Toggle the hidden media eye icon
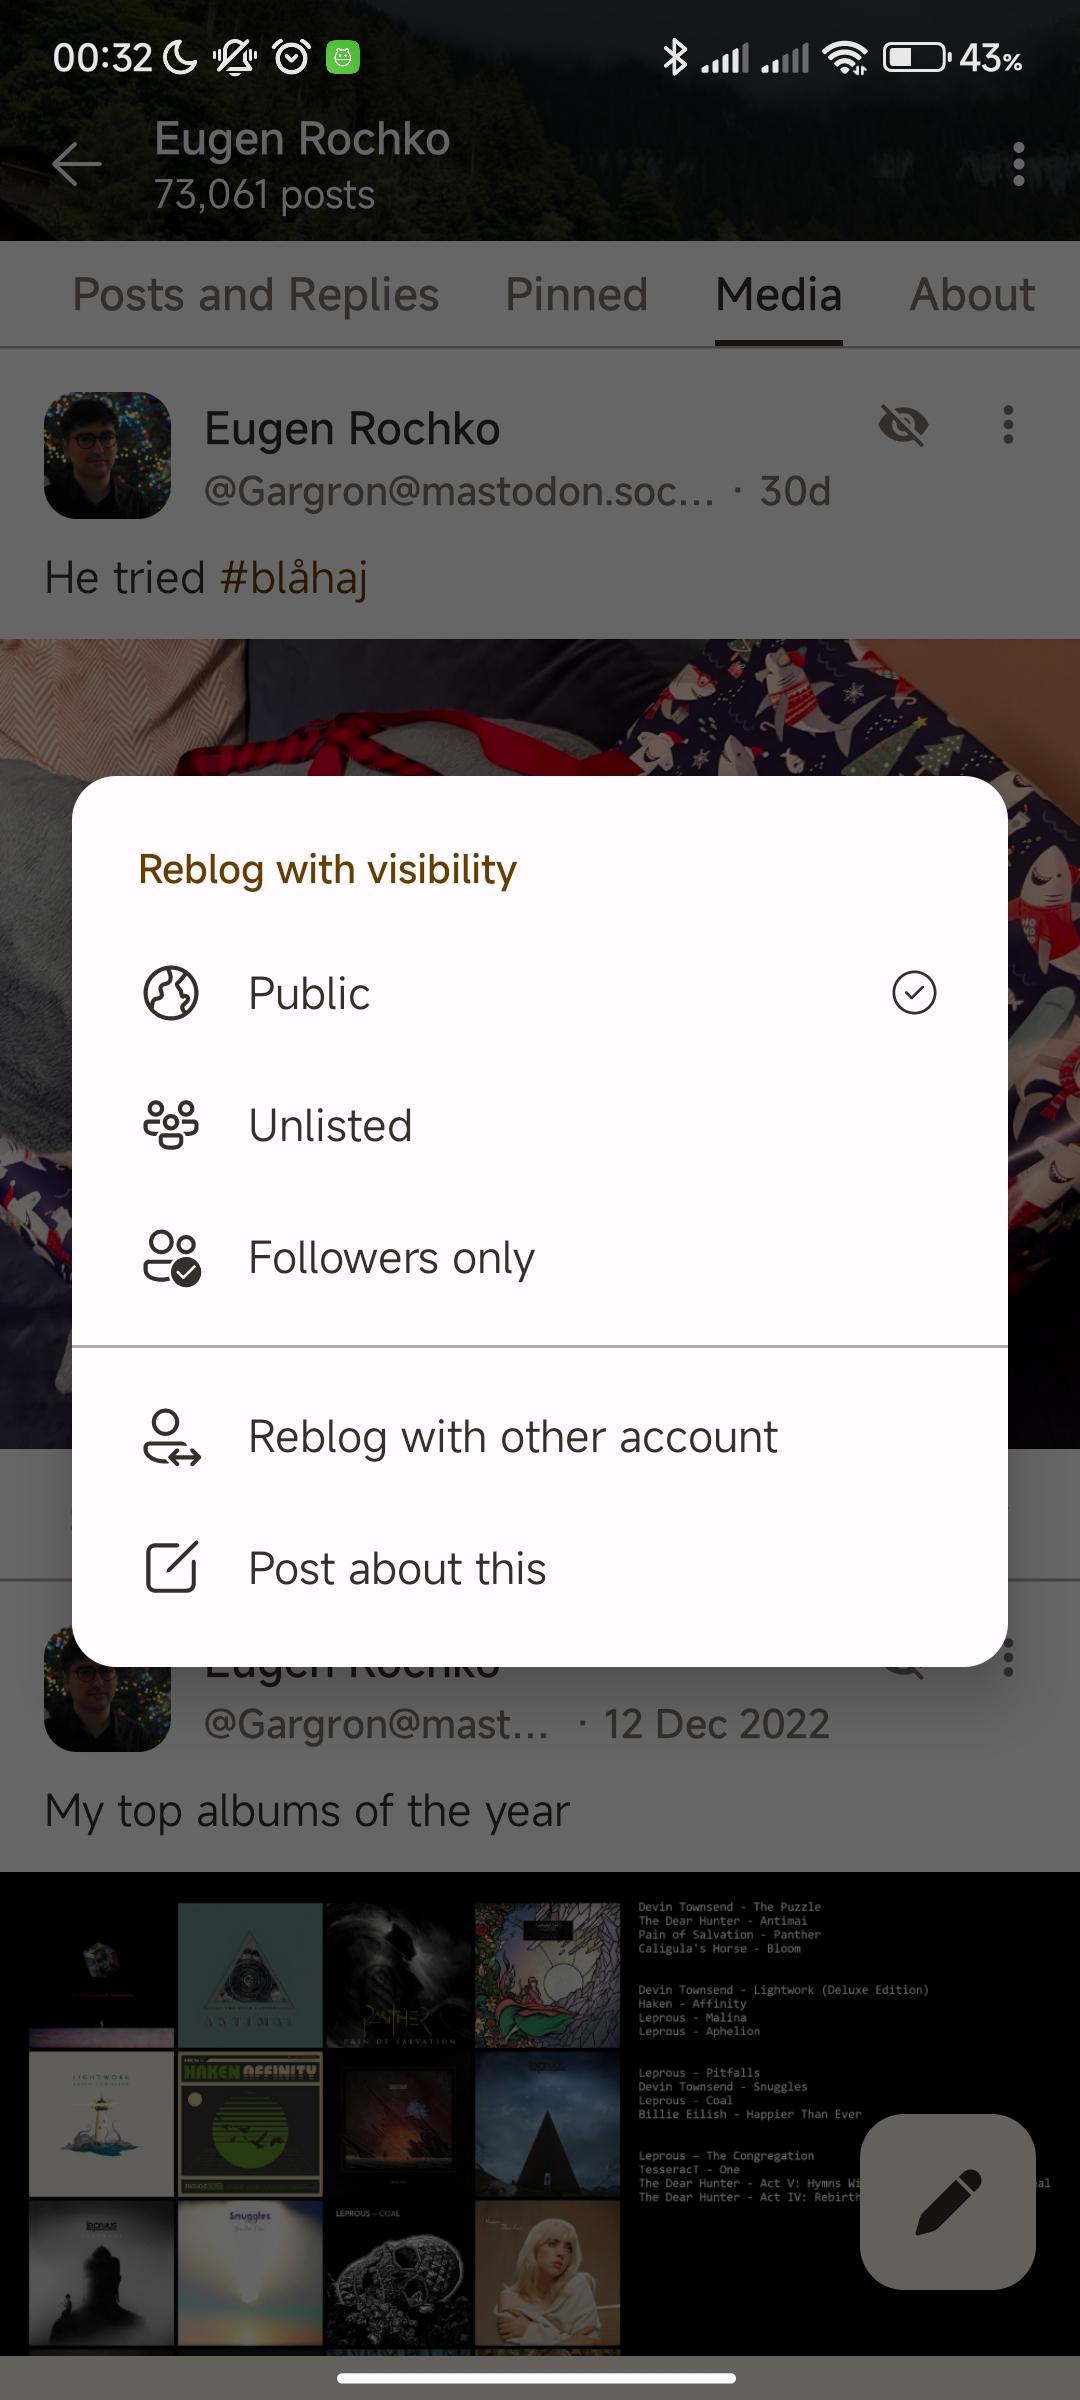Image resolution: width=1080 pixels, height=2400 pixels. tap(903, 425)
